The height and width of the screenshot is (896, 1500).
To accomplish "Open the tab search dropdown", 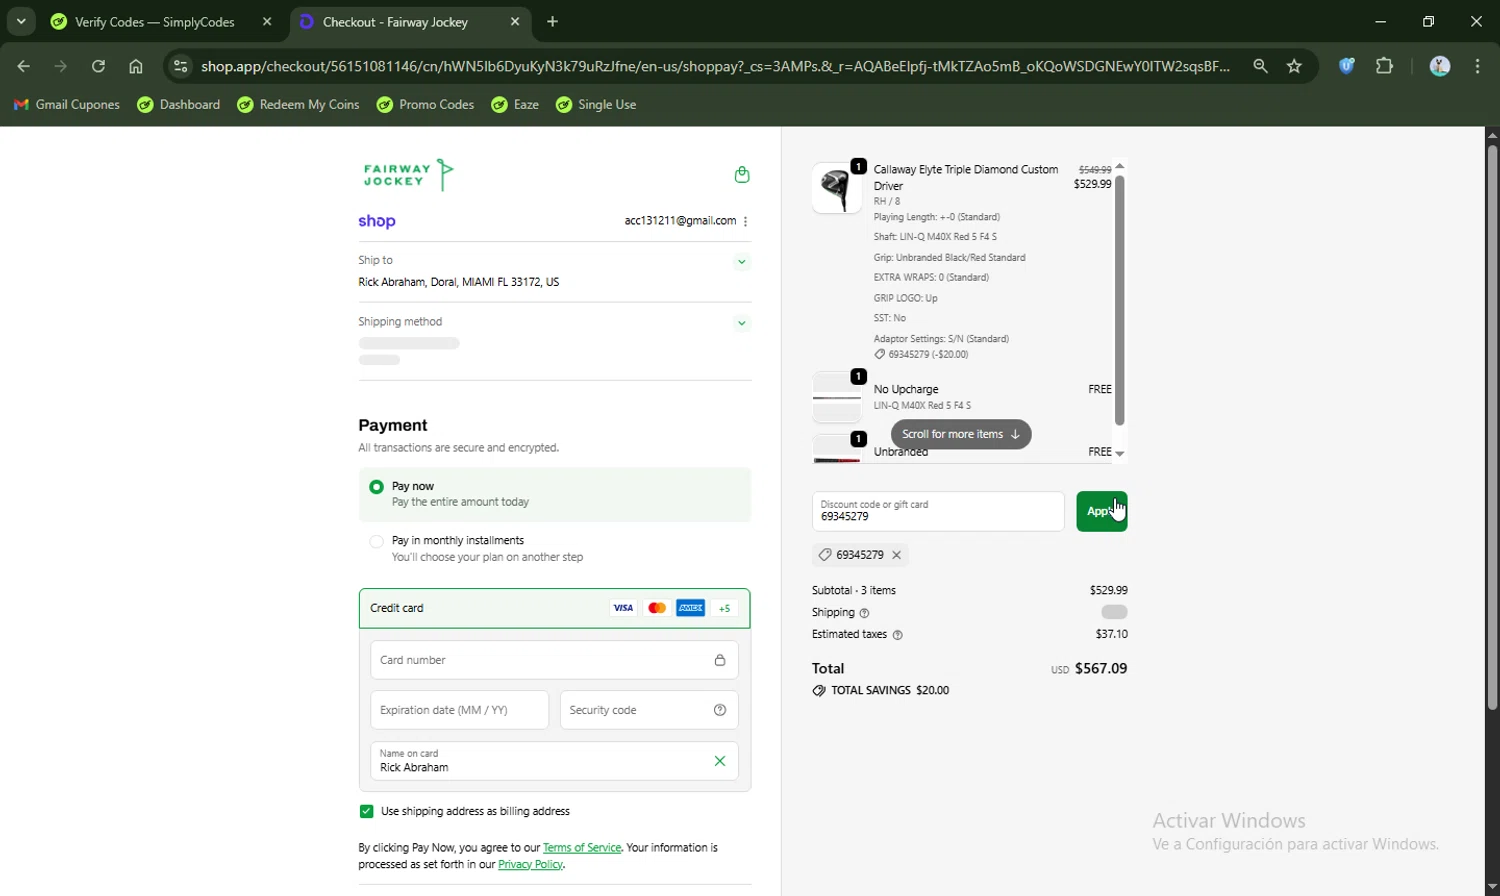I will (21, 21).
